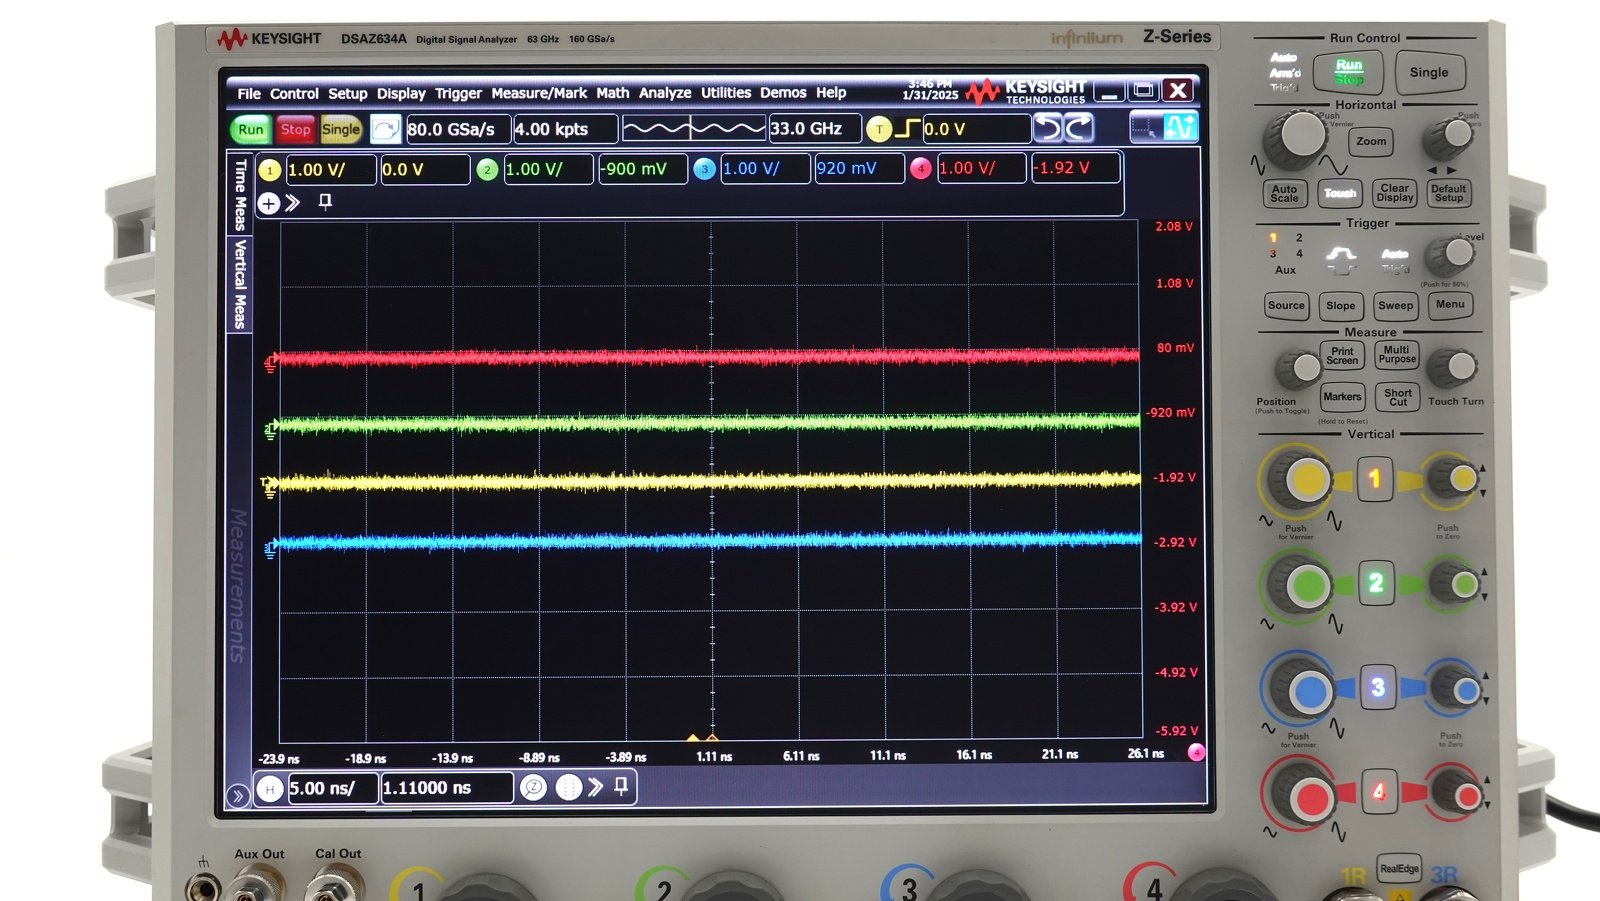Push the channel 3 front panel key
The image size is (1600, 901).
point(1377,687)
